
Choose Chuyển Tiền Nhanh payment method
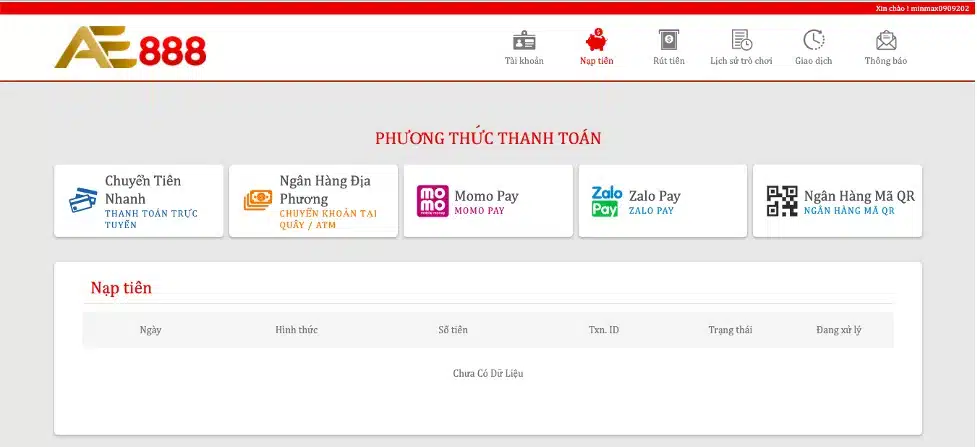[138, 201]
